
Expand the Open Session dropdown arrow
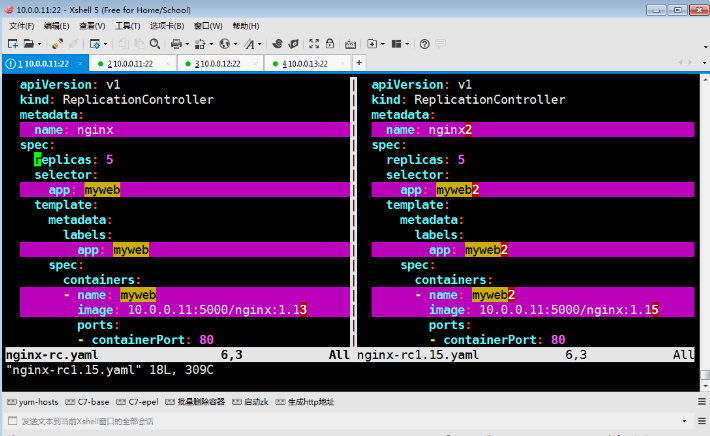pyautogui.click(x=40, y=44)
